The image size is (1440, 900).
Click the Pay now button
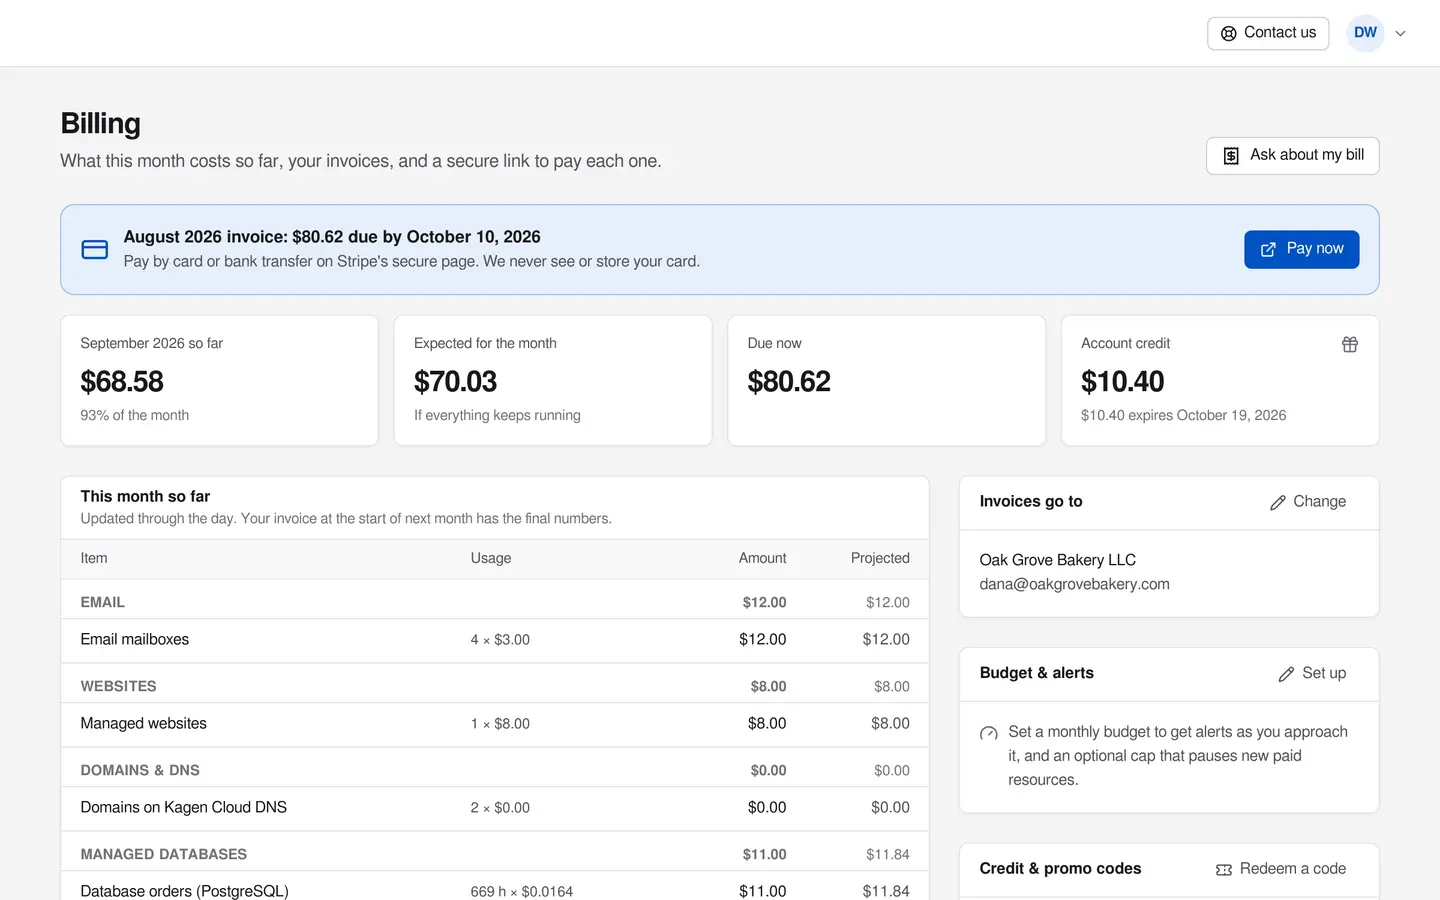(x=1301, y=249)
